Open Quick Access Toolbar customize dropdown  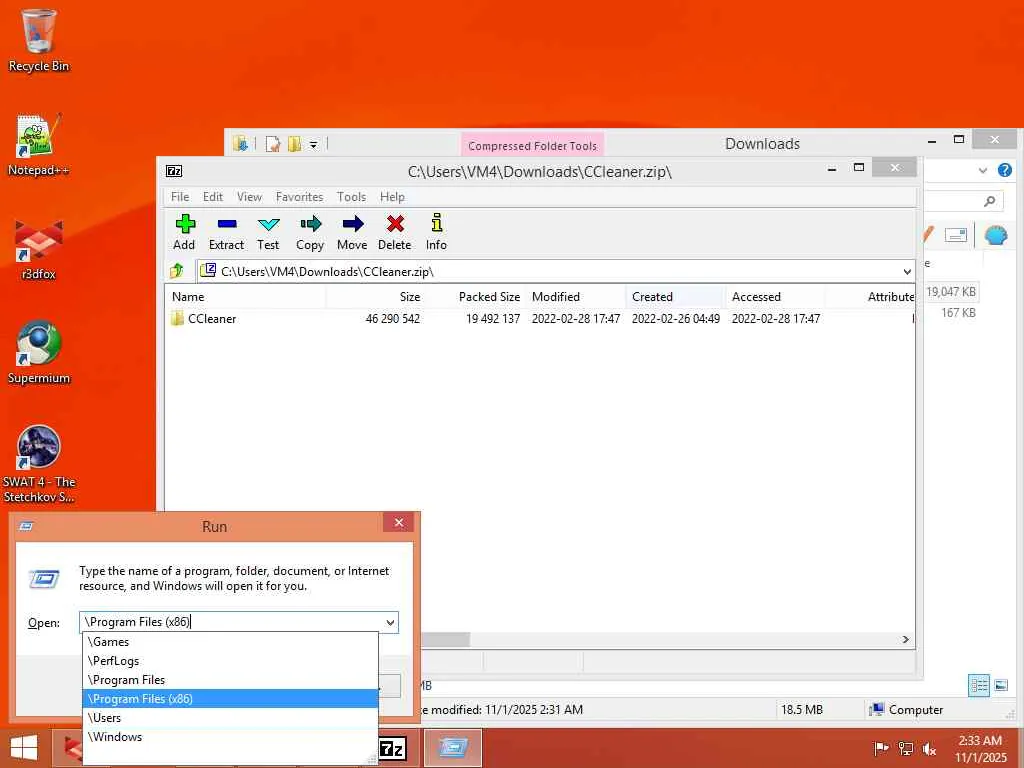[313, 144]
